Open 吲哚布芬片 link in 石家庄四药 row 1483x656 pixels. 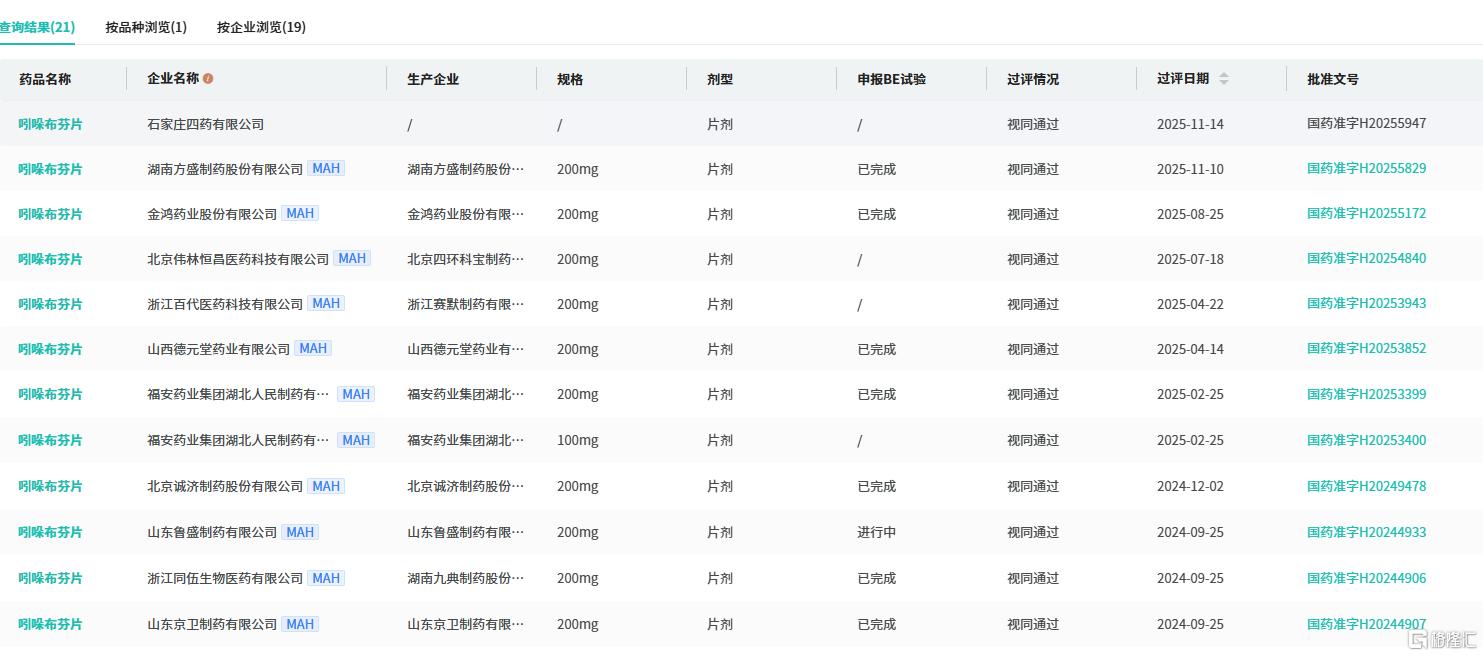tap(50, 124)
